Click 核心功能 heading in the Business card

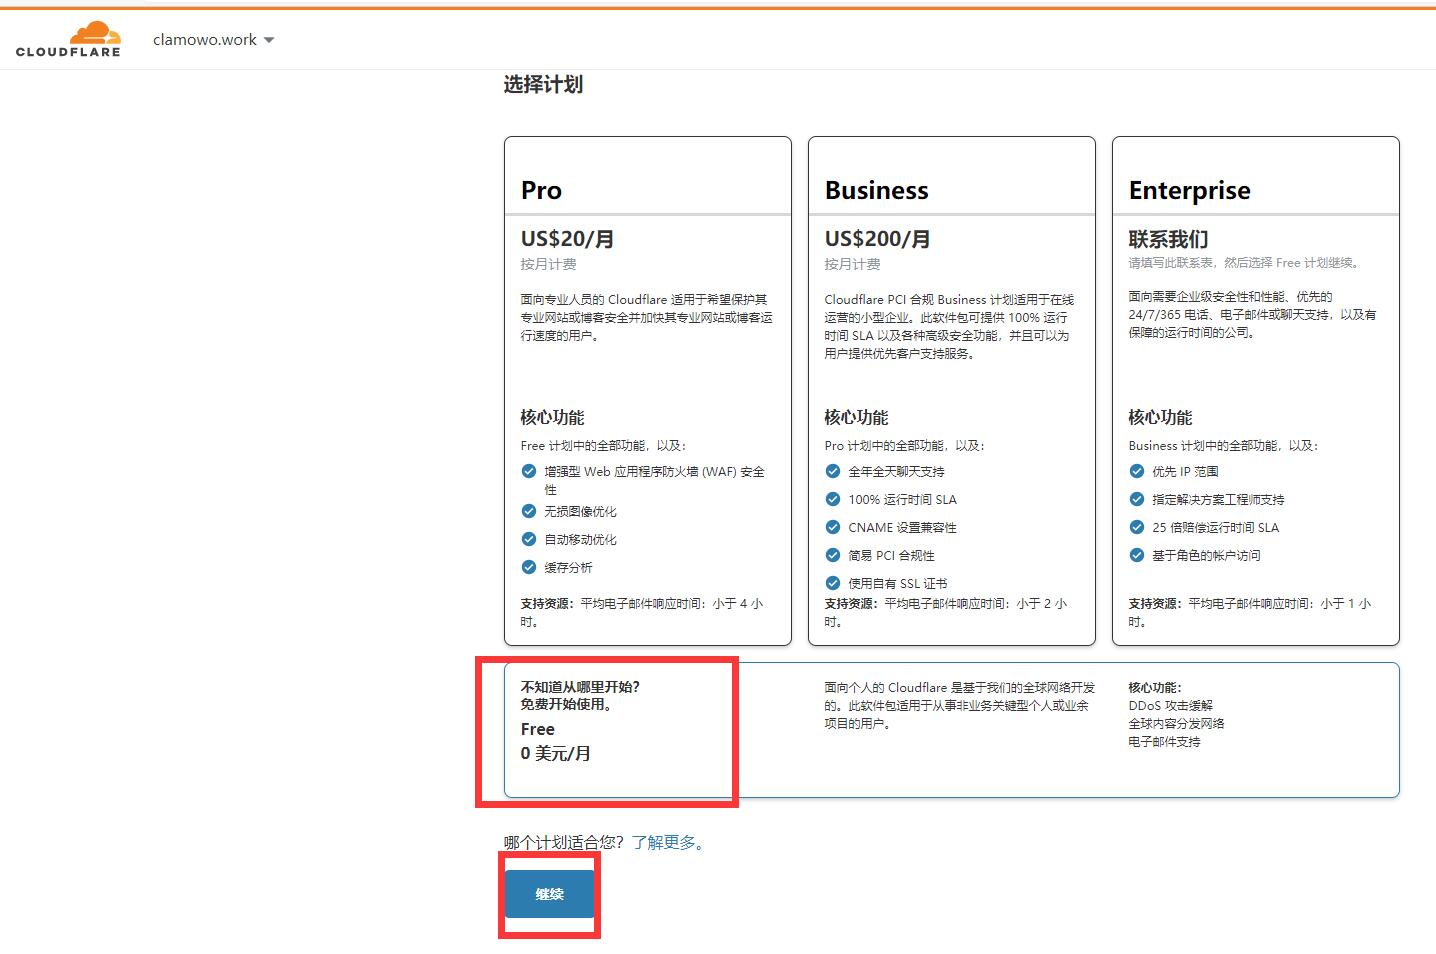[856, 417]
